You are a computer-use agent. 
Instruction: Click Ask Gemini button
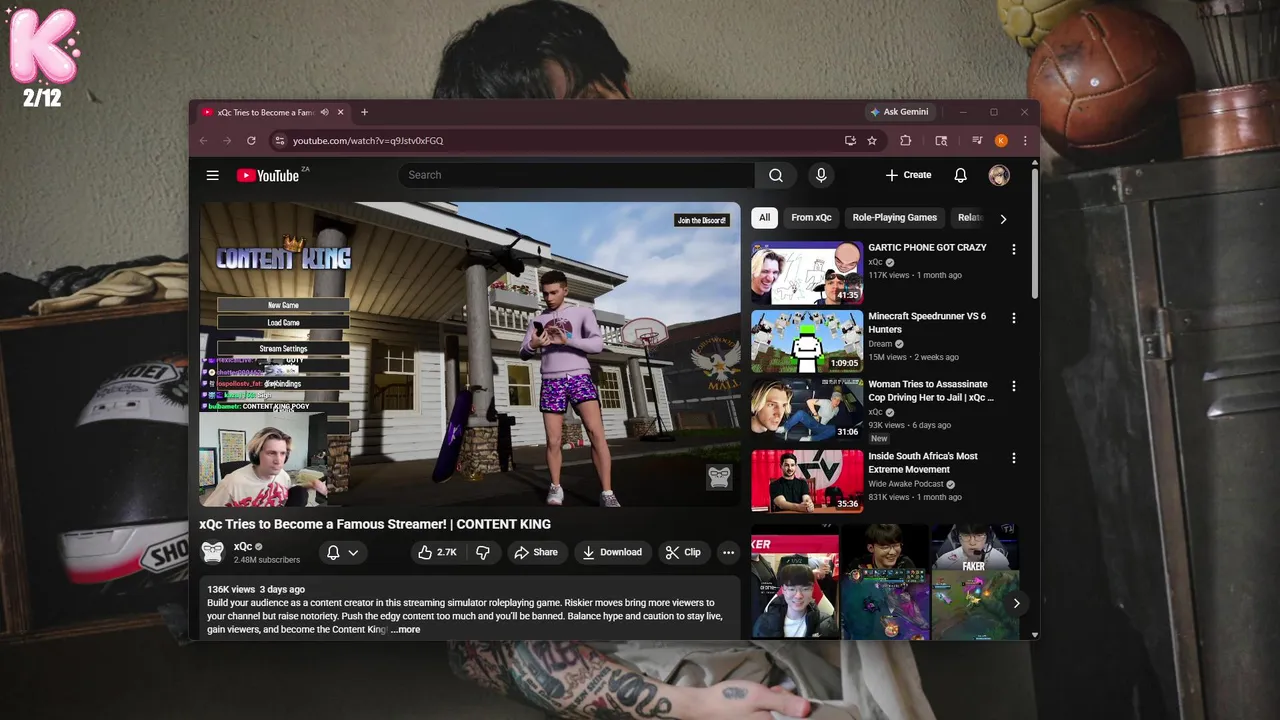point(899,112)
